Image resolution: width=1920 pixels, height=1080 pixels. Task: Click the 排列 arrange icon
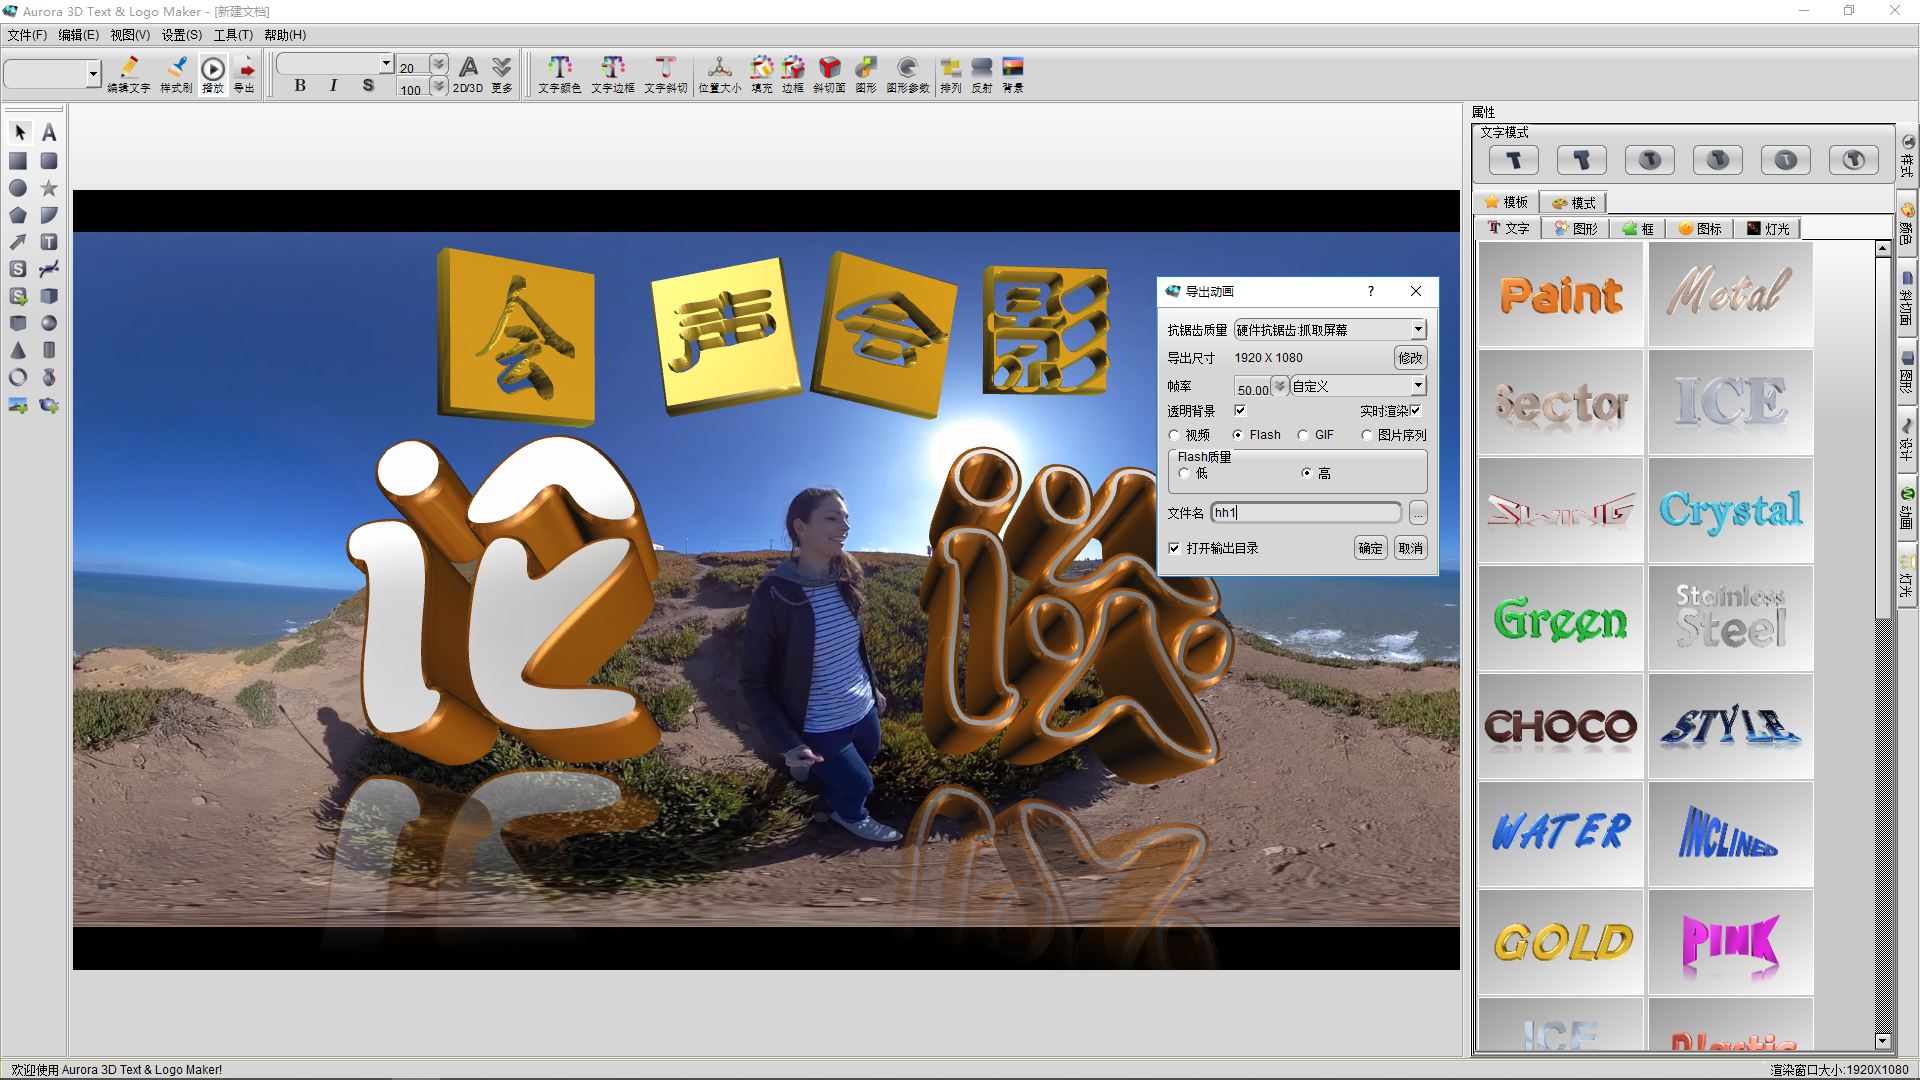(x=950, y=74)
